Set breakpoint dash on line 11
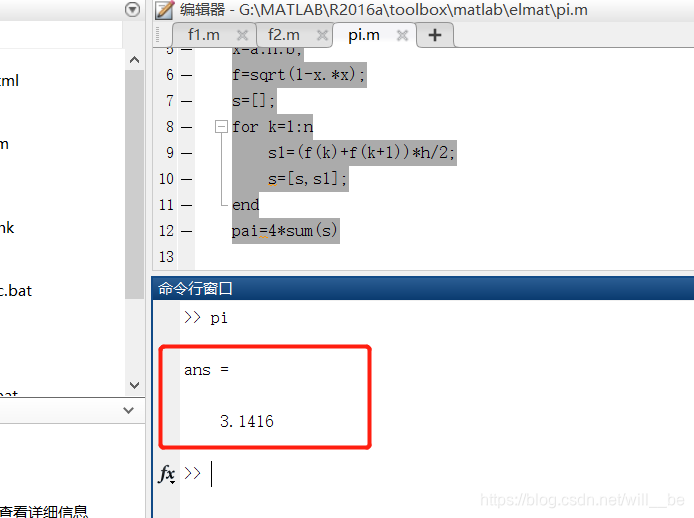The height and width of the screenshot is (518, 694). [x=187, y=205]
